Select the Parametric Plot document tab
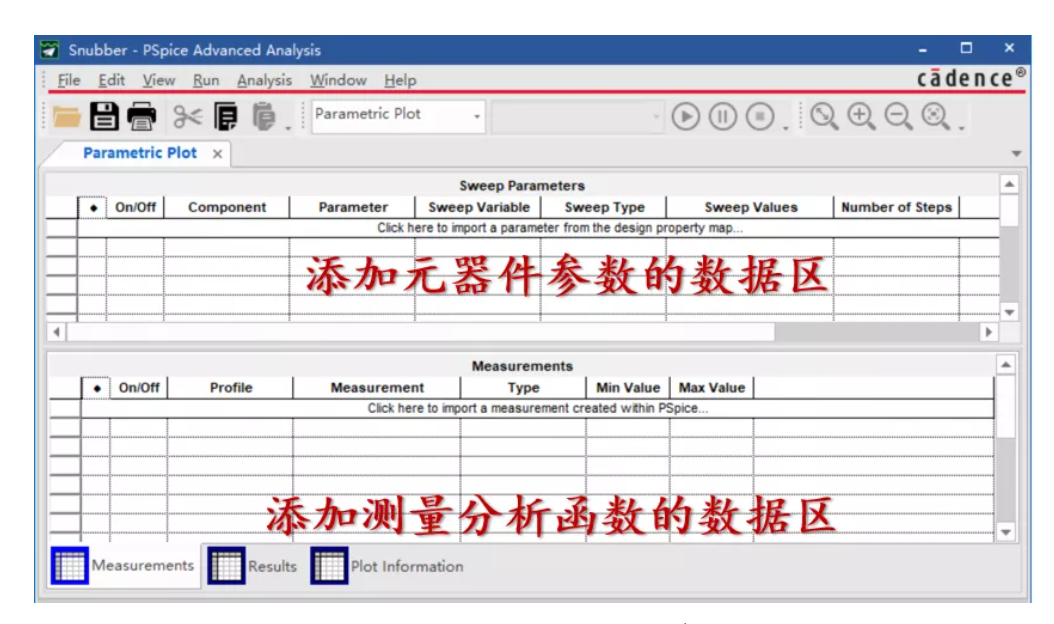Screen dimensions: 1054x624 [140, 153]
